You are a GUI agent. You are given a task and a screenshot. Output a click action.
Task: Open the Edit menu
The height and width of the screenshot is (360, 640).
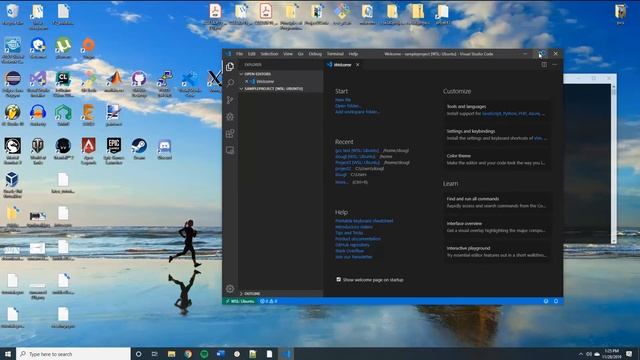pos(252,54)
